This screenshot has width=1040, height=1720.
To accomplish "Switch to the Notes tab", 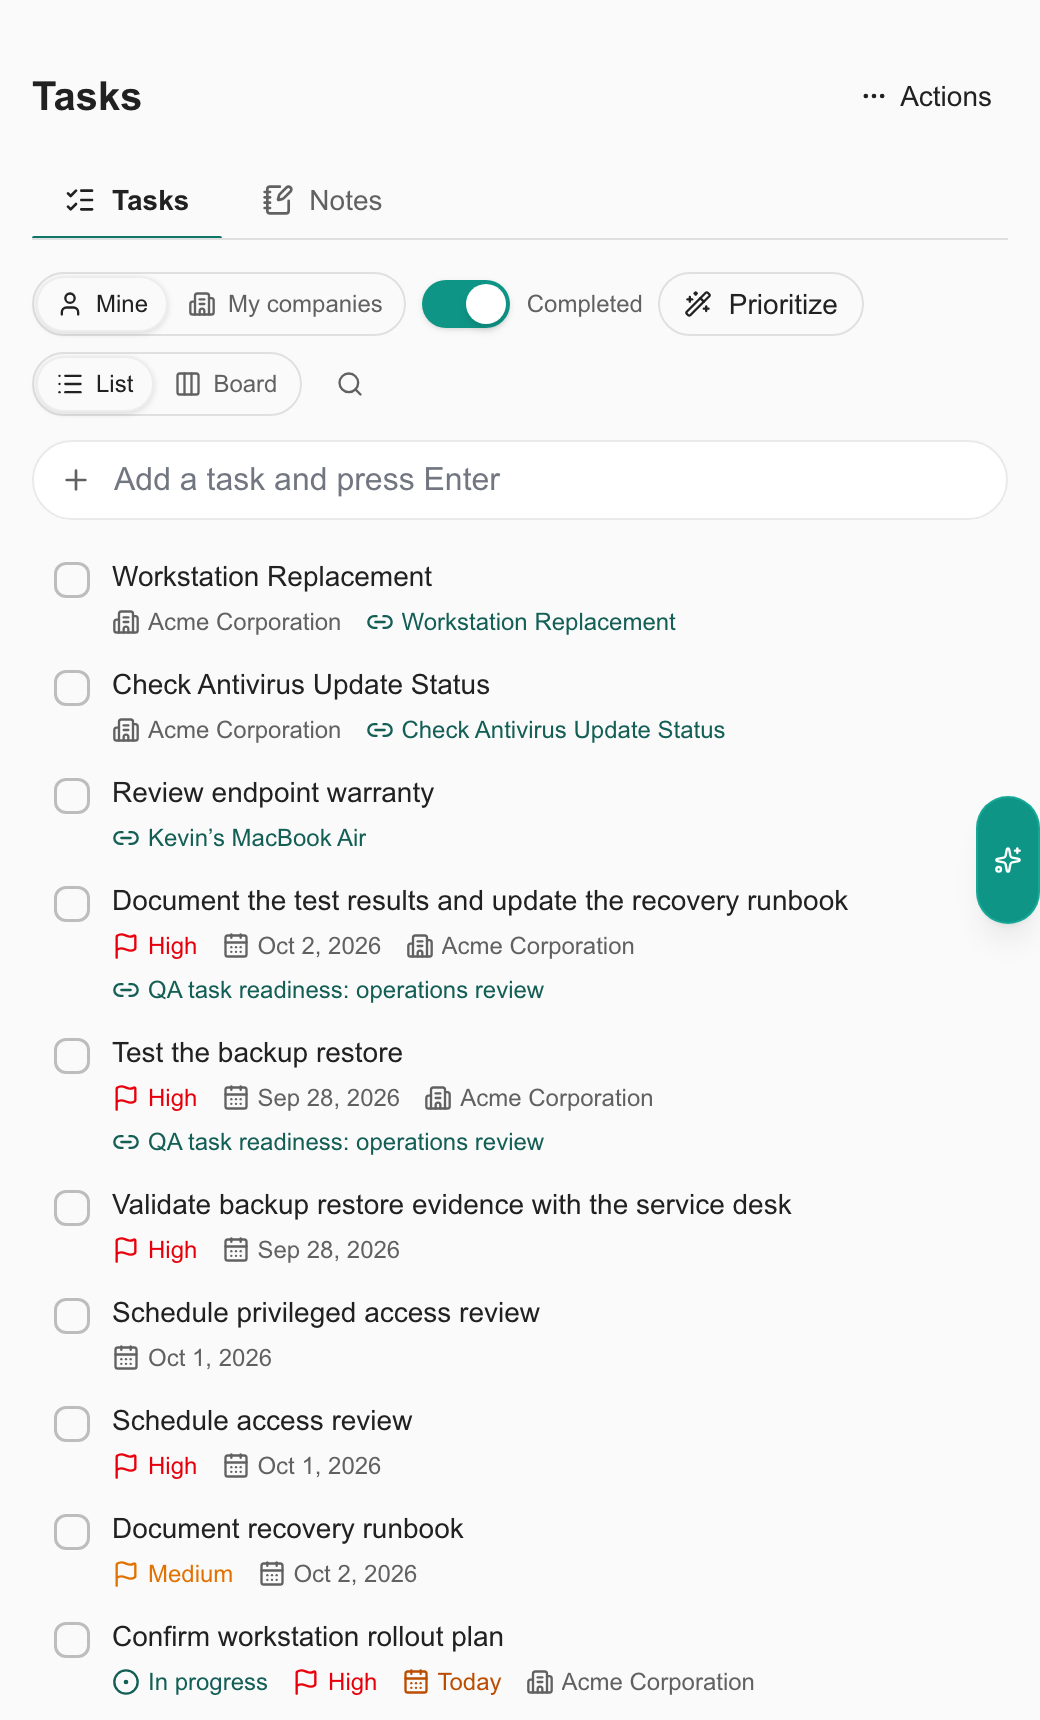I will [x=322, y=201].
